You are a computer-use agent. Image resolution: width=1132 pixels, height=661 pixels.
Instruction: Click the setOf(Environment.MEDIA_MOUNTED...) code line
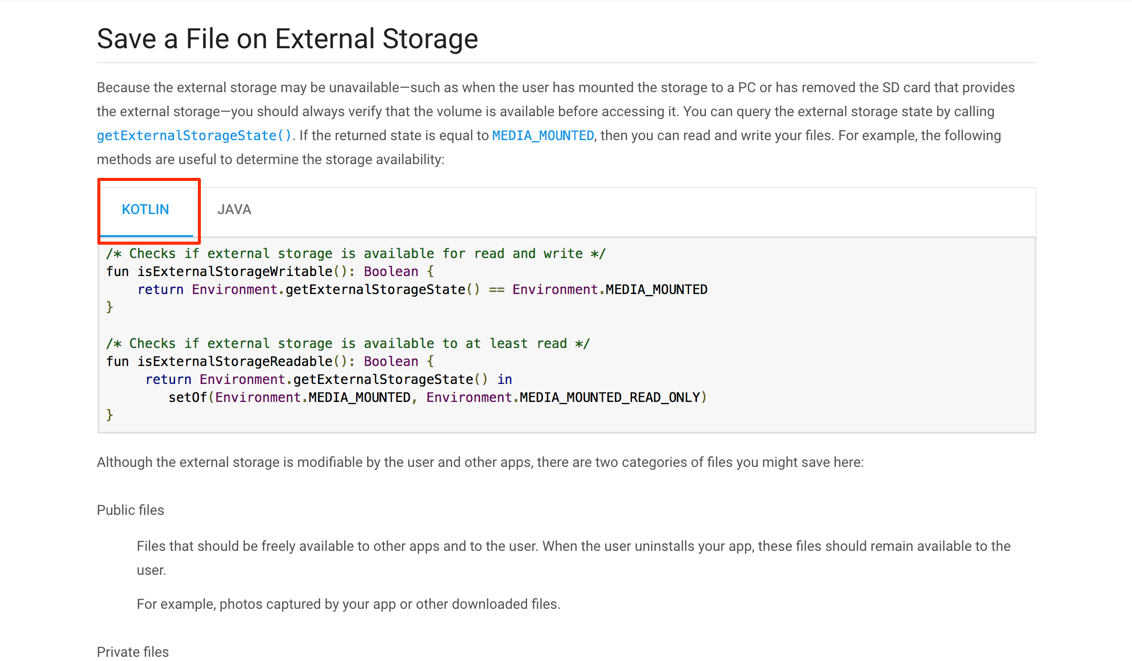click(x=437, y=398)
